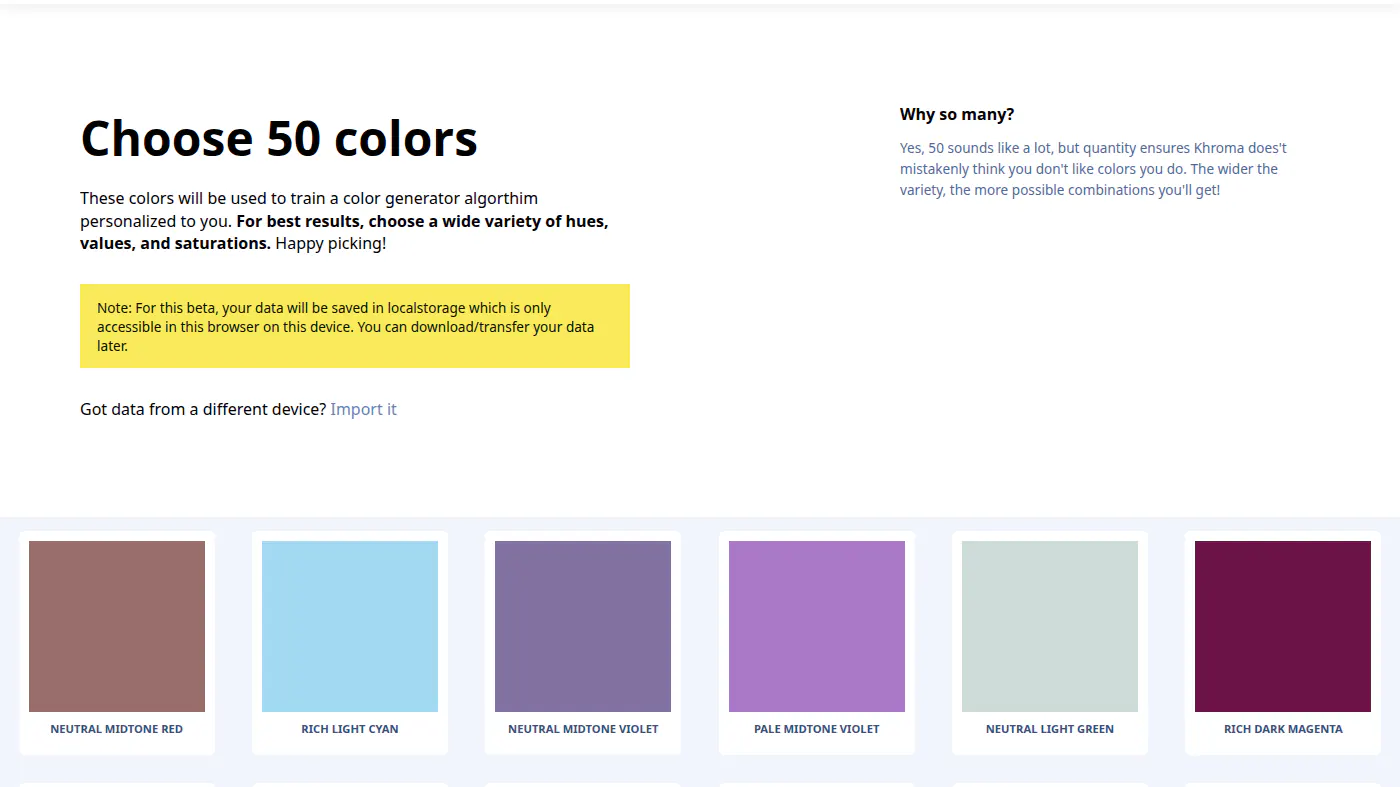Screen dimensions: 1400x787
Task: Click the PALE MIDTONE VIOLET label
Action: pos(817,729)
